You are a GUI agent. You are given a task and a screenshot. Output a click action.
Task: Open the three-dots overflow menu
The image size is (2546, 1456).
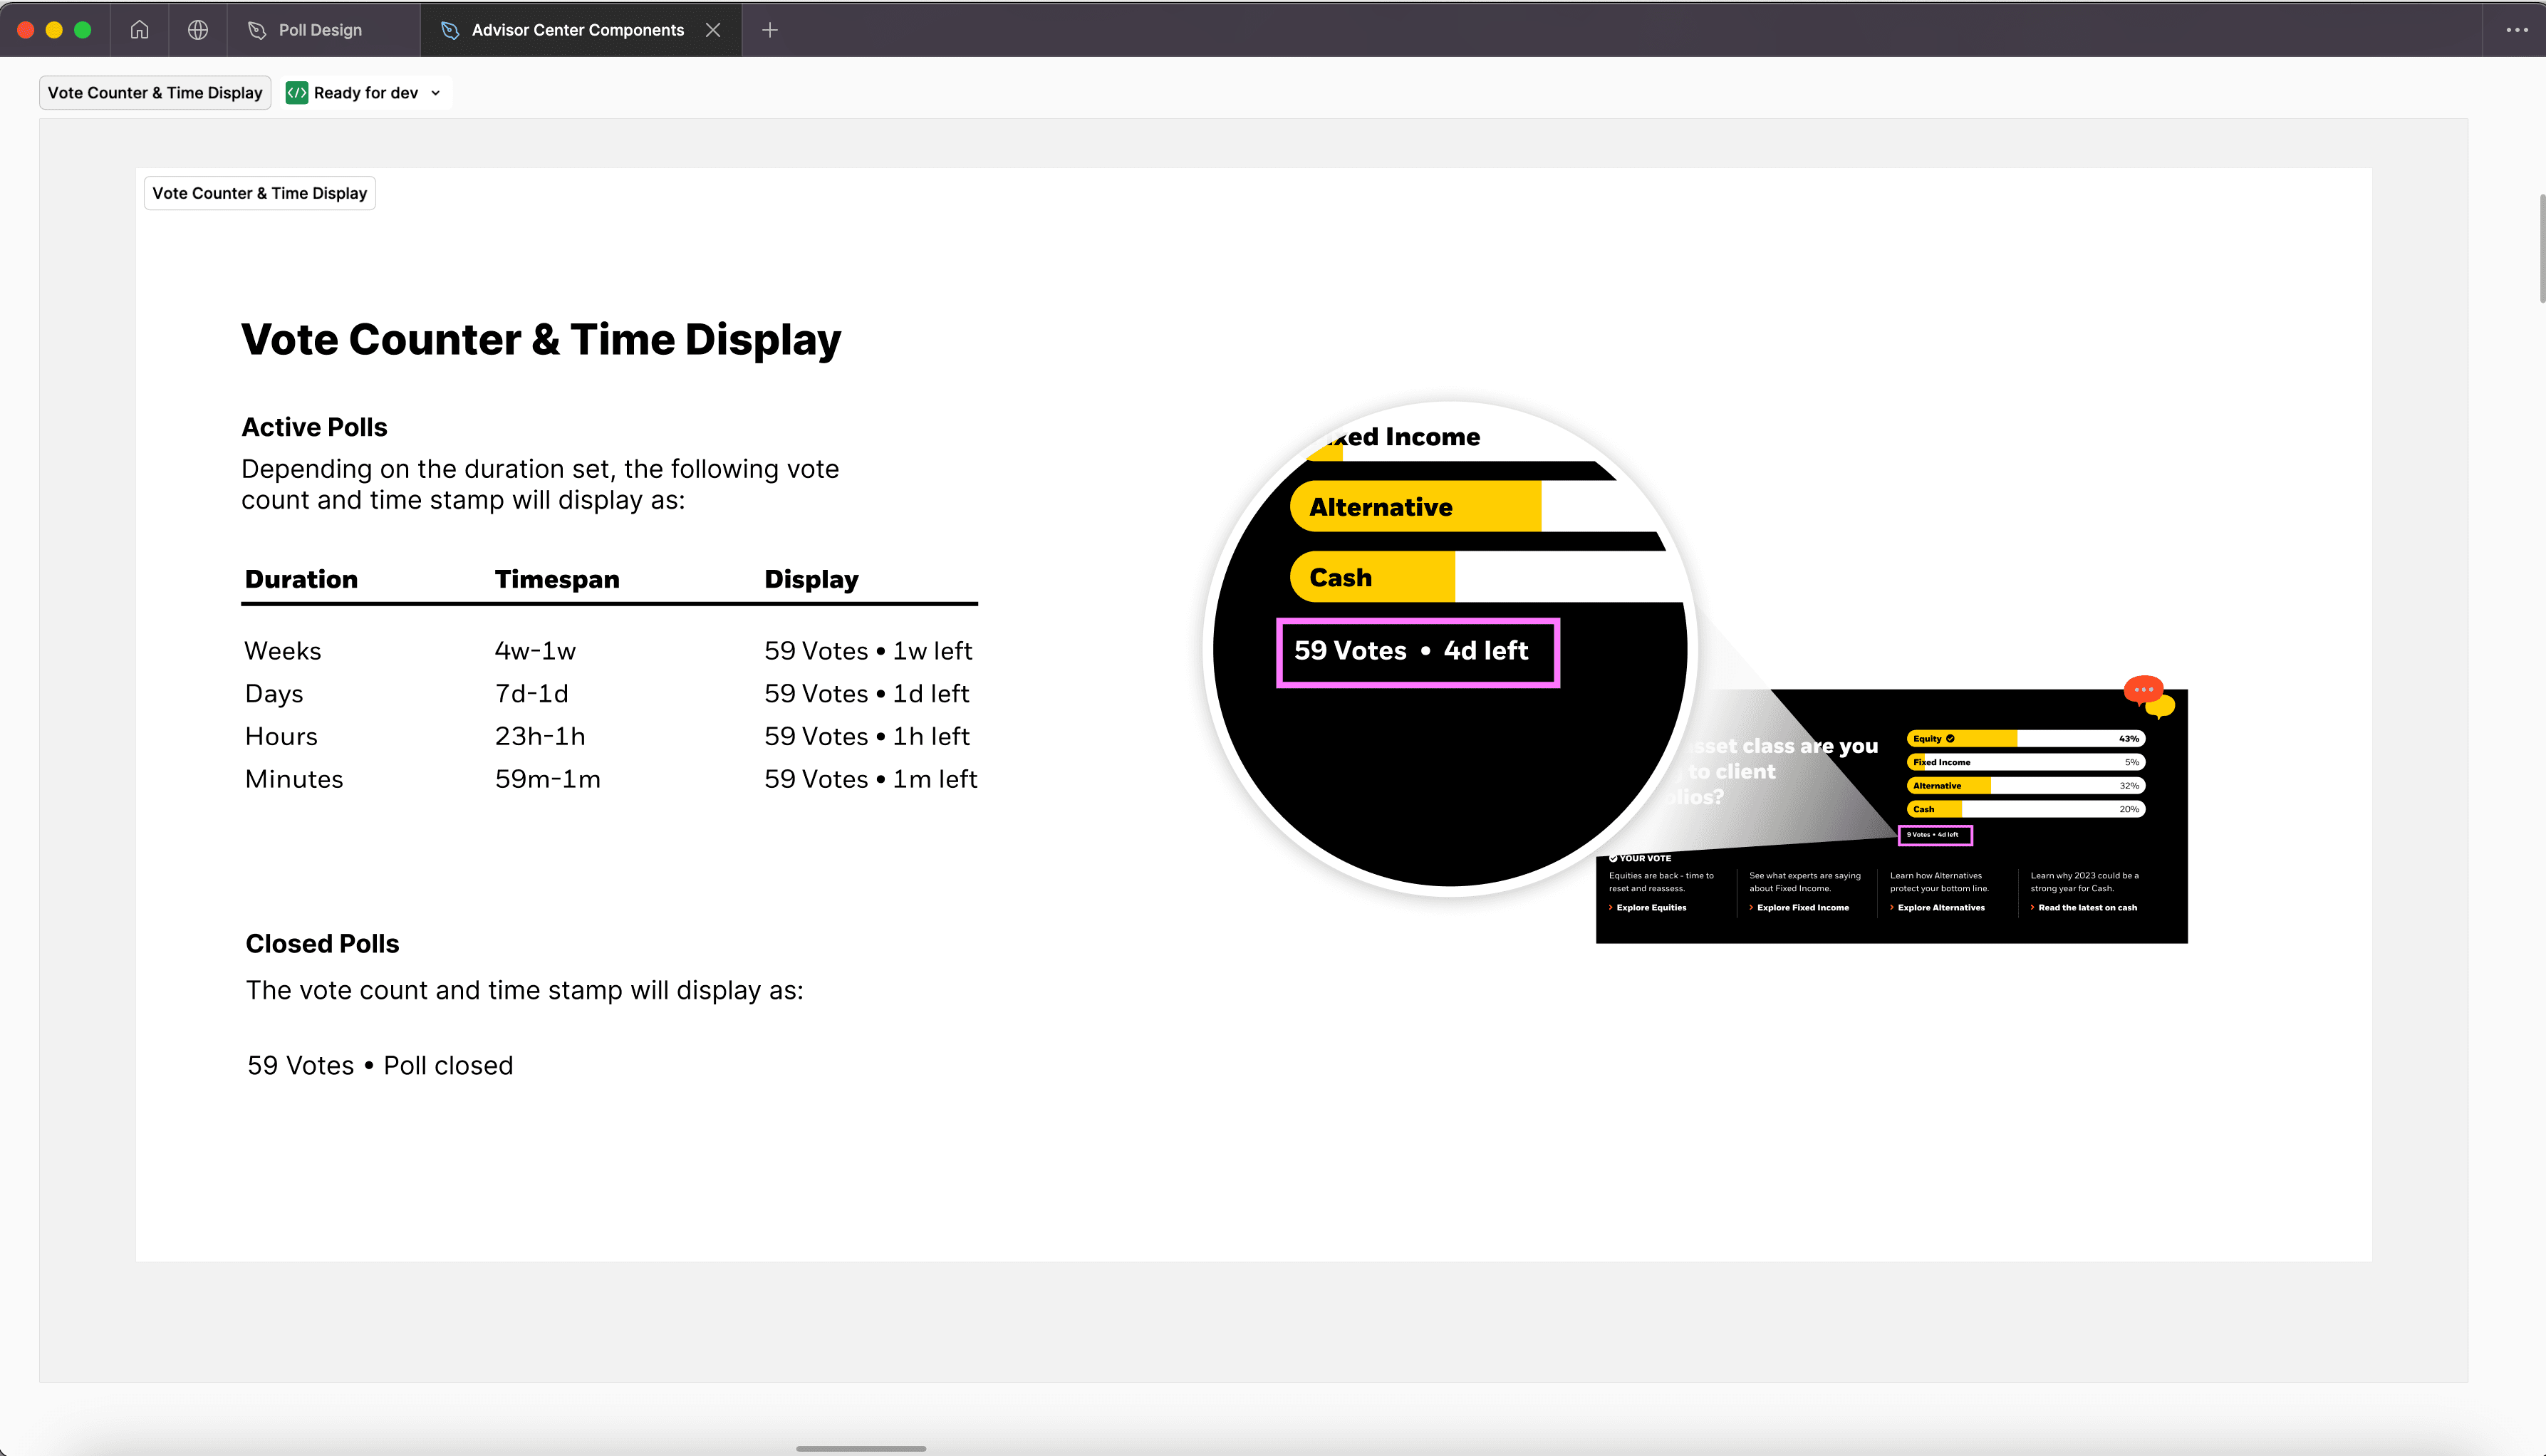pos(2517,30)
